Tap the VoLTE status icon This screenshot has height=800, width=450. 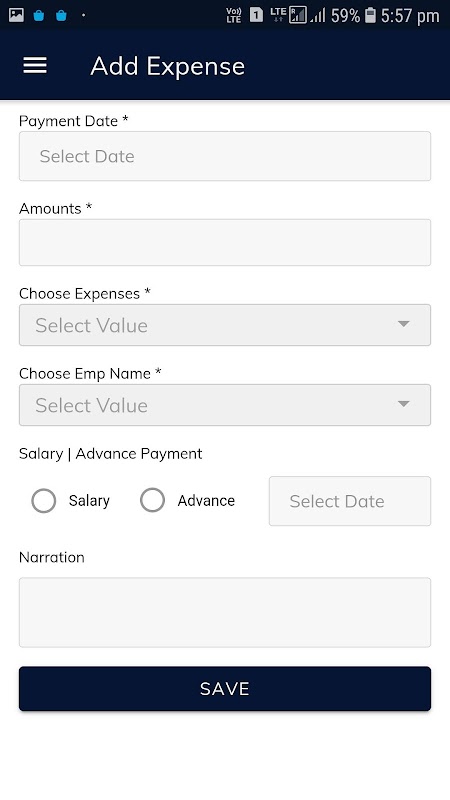pos(234,15)
